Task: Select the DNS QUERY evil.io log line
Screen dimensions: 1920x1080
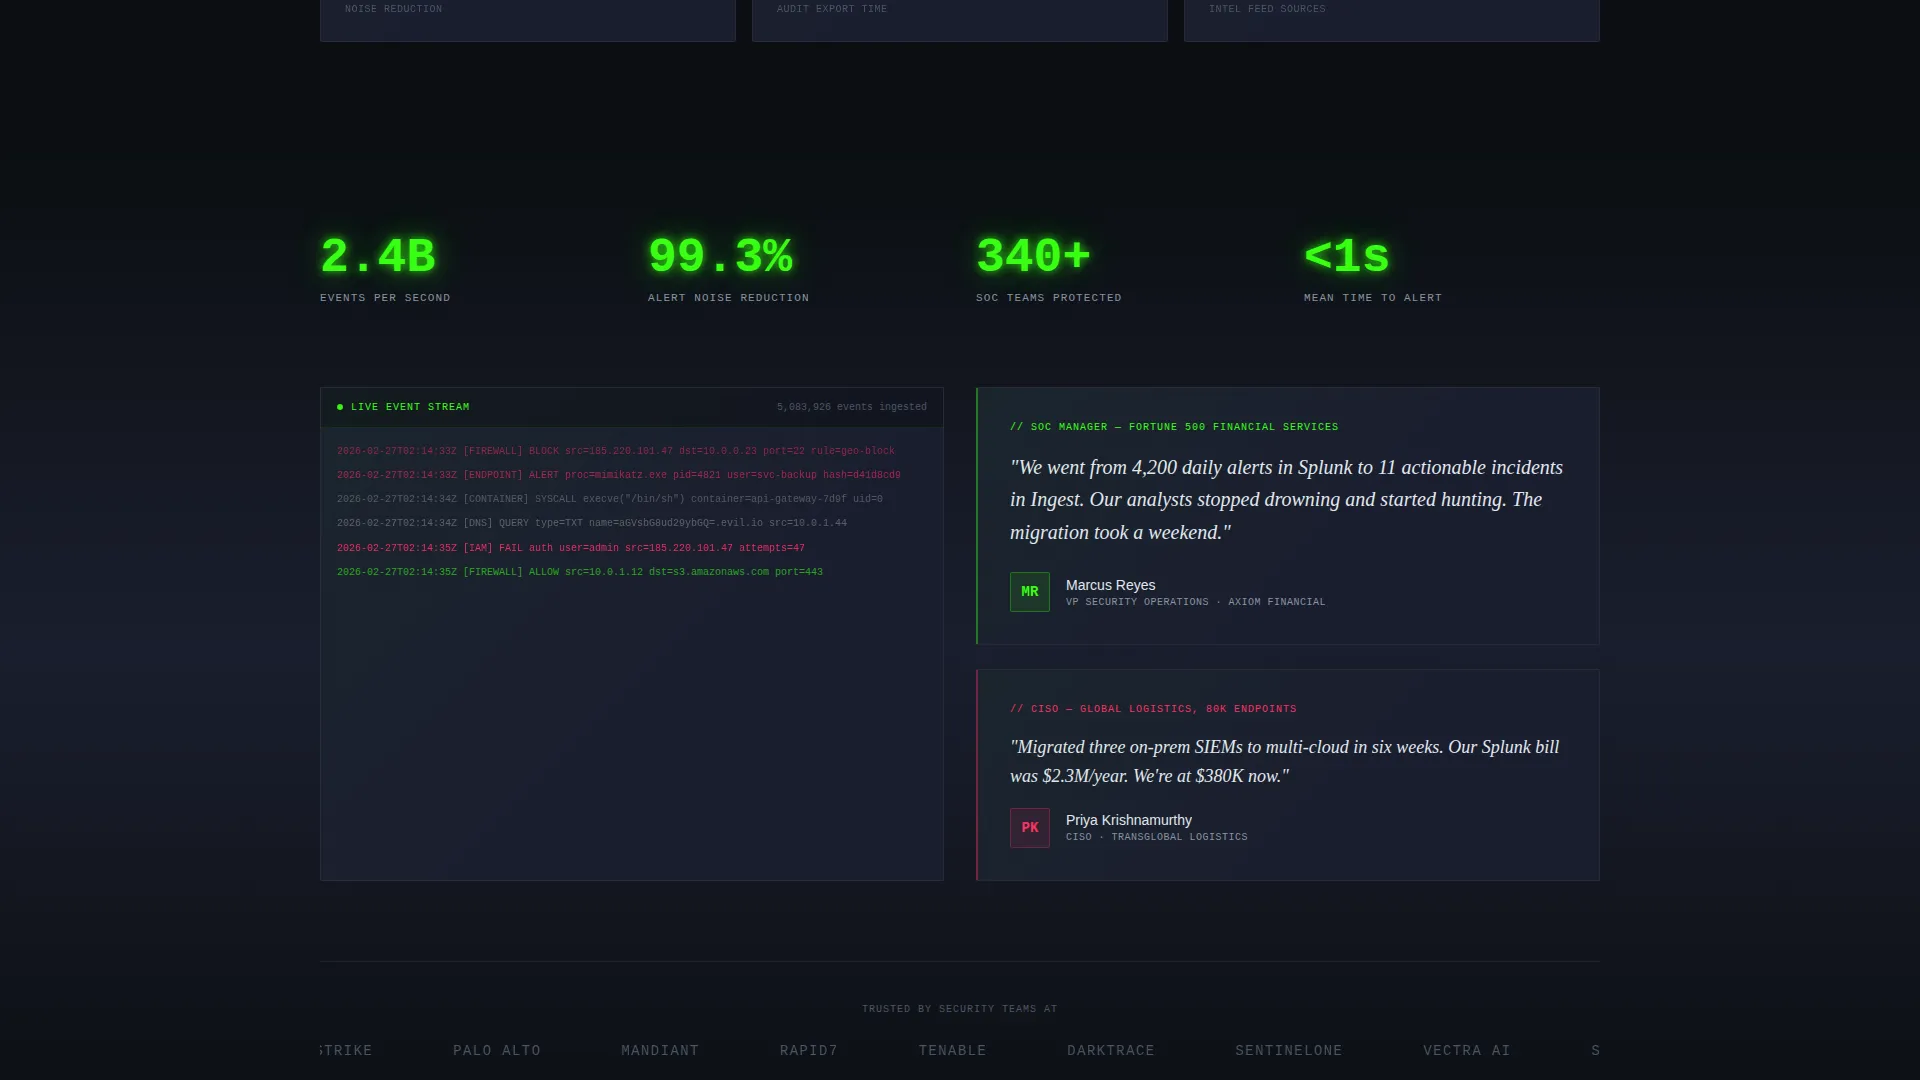Action: point(592,523)
